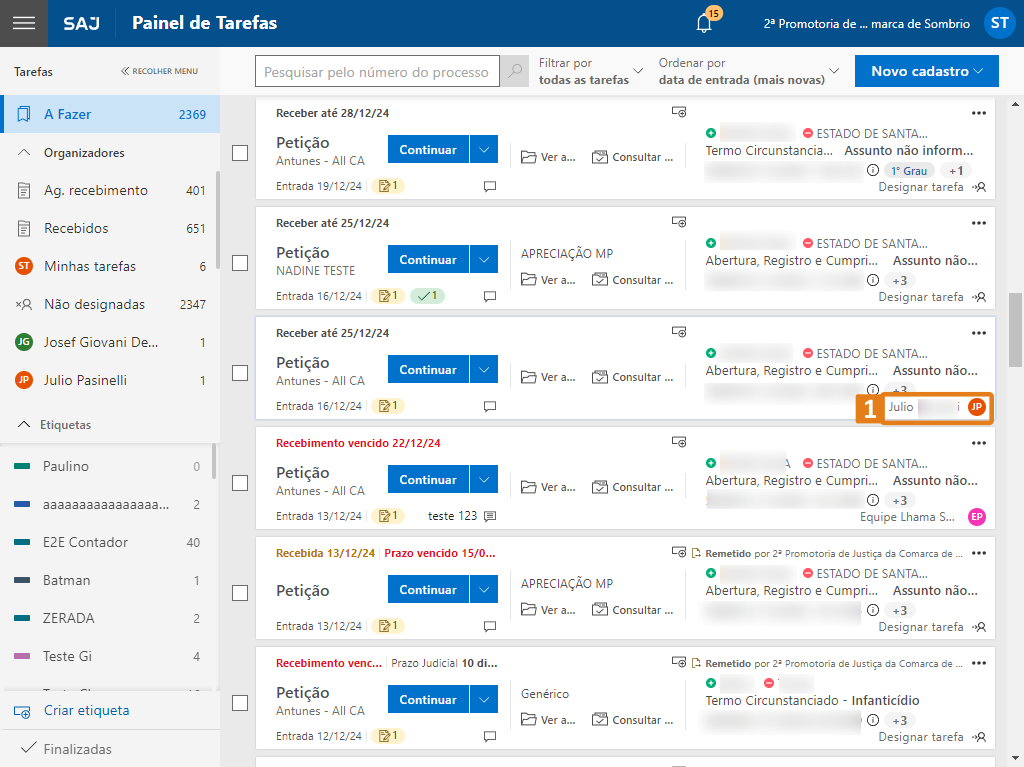
Task: Click the process number search field
Action: coord(376,72)
